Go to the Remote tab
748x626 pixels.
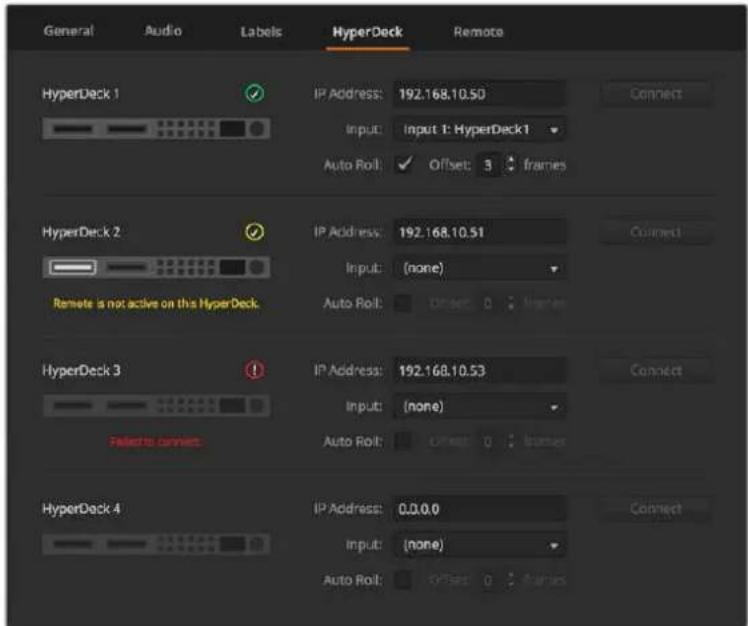(x=478, y=32)
